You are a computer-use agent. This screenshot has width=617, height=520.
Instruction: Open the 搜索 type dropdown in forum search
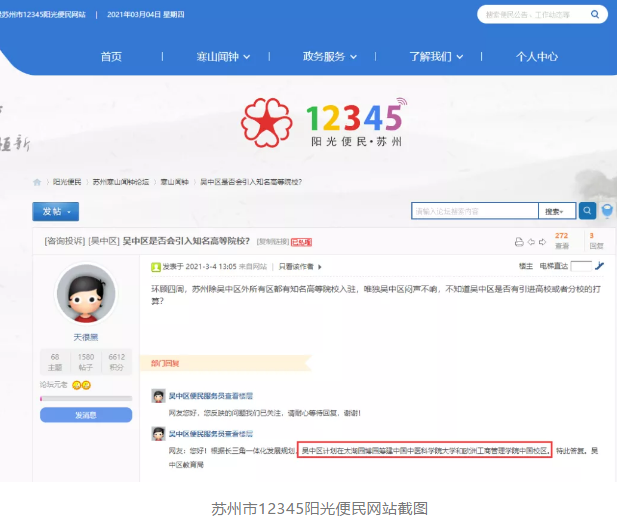556,211
